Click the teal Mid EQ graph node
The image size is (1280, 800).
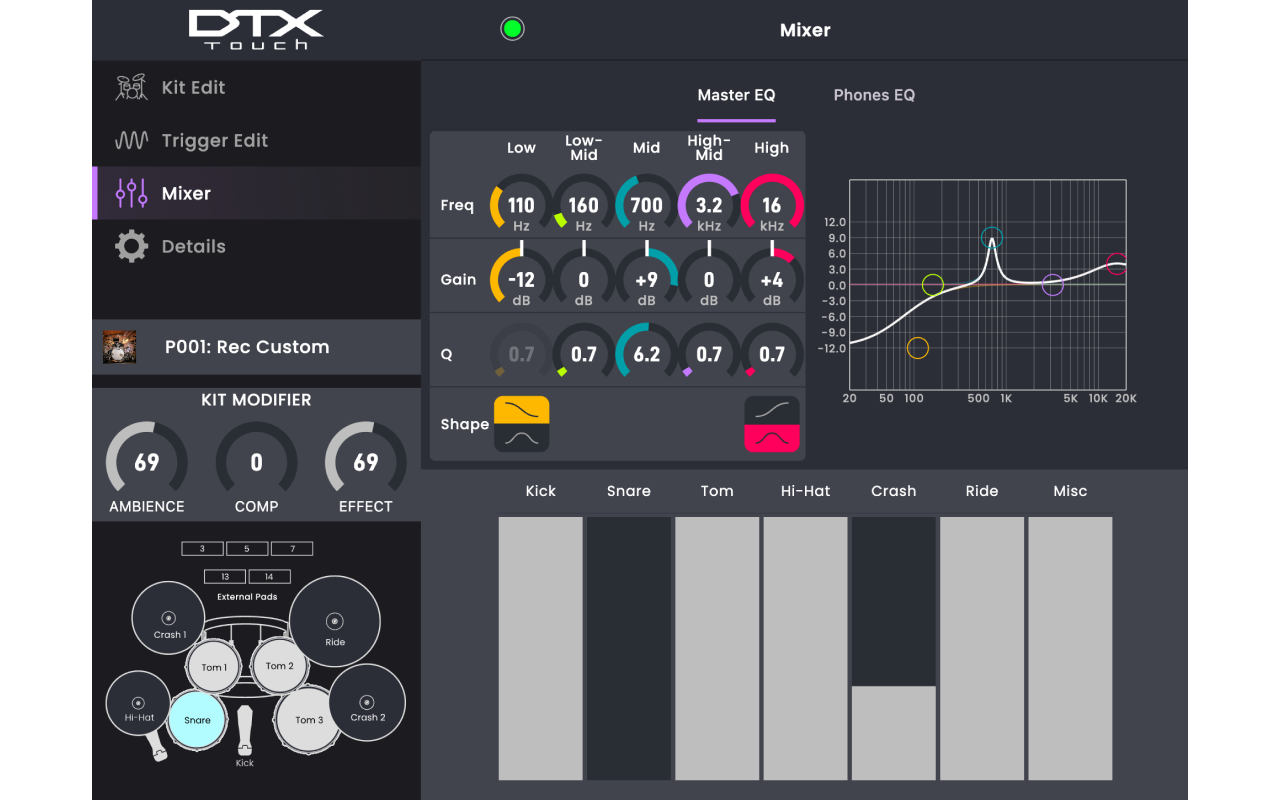(991, 238)
